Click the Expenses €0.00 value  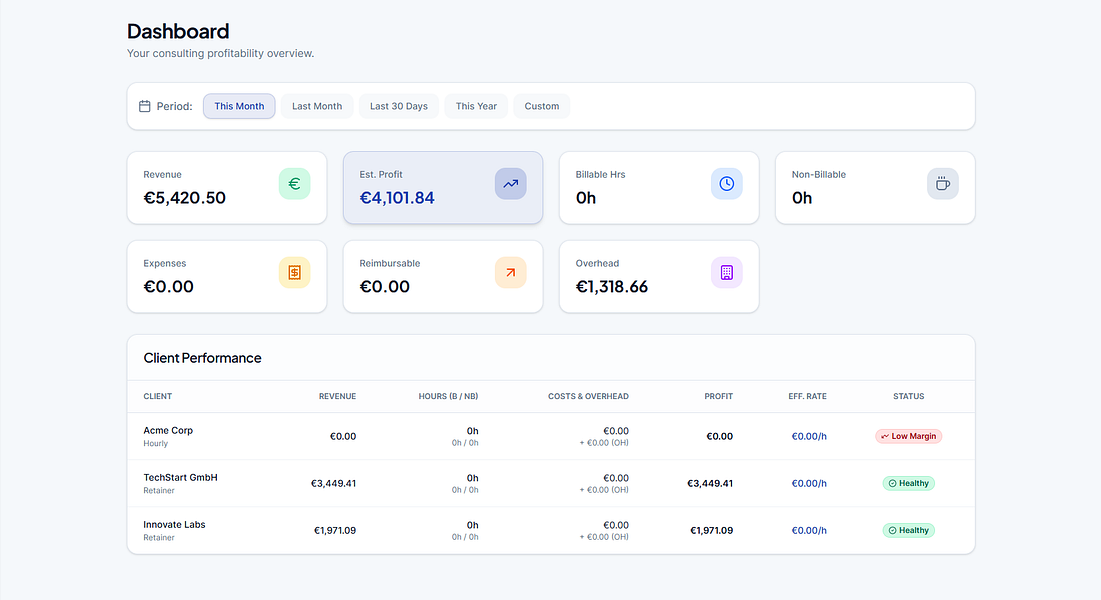tap(169, 287)
